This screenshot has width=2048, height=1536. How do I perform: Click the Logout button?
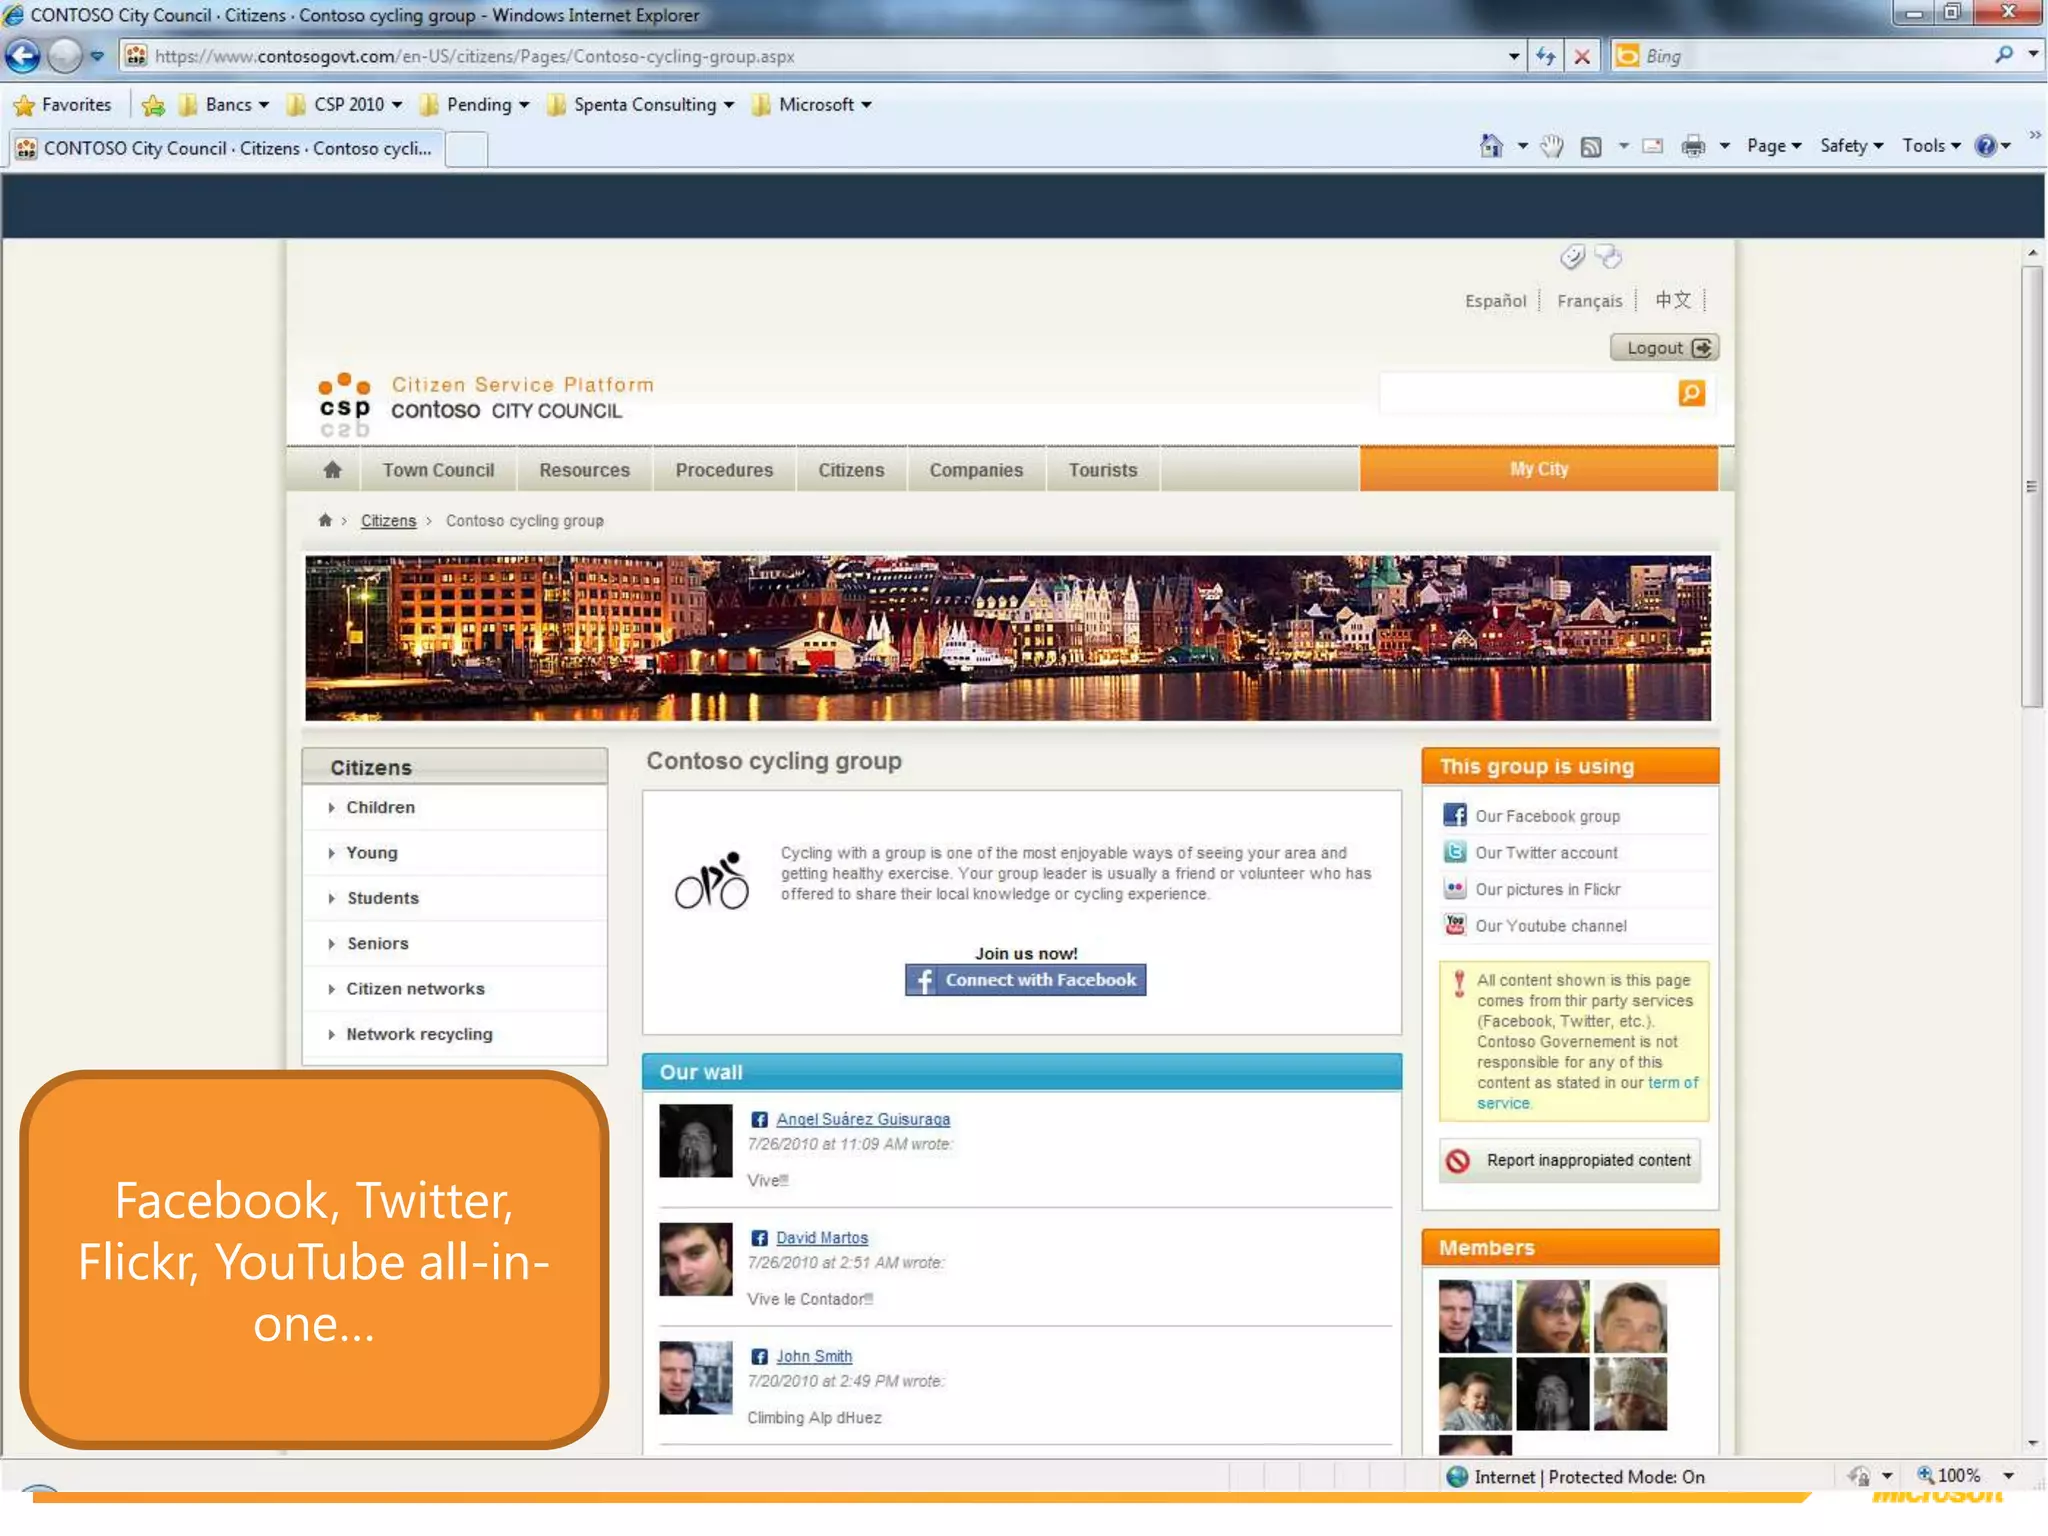click(1664, 347)
